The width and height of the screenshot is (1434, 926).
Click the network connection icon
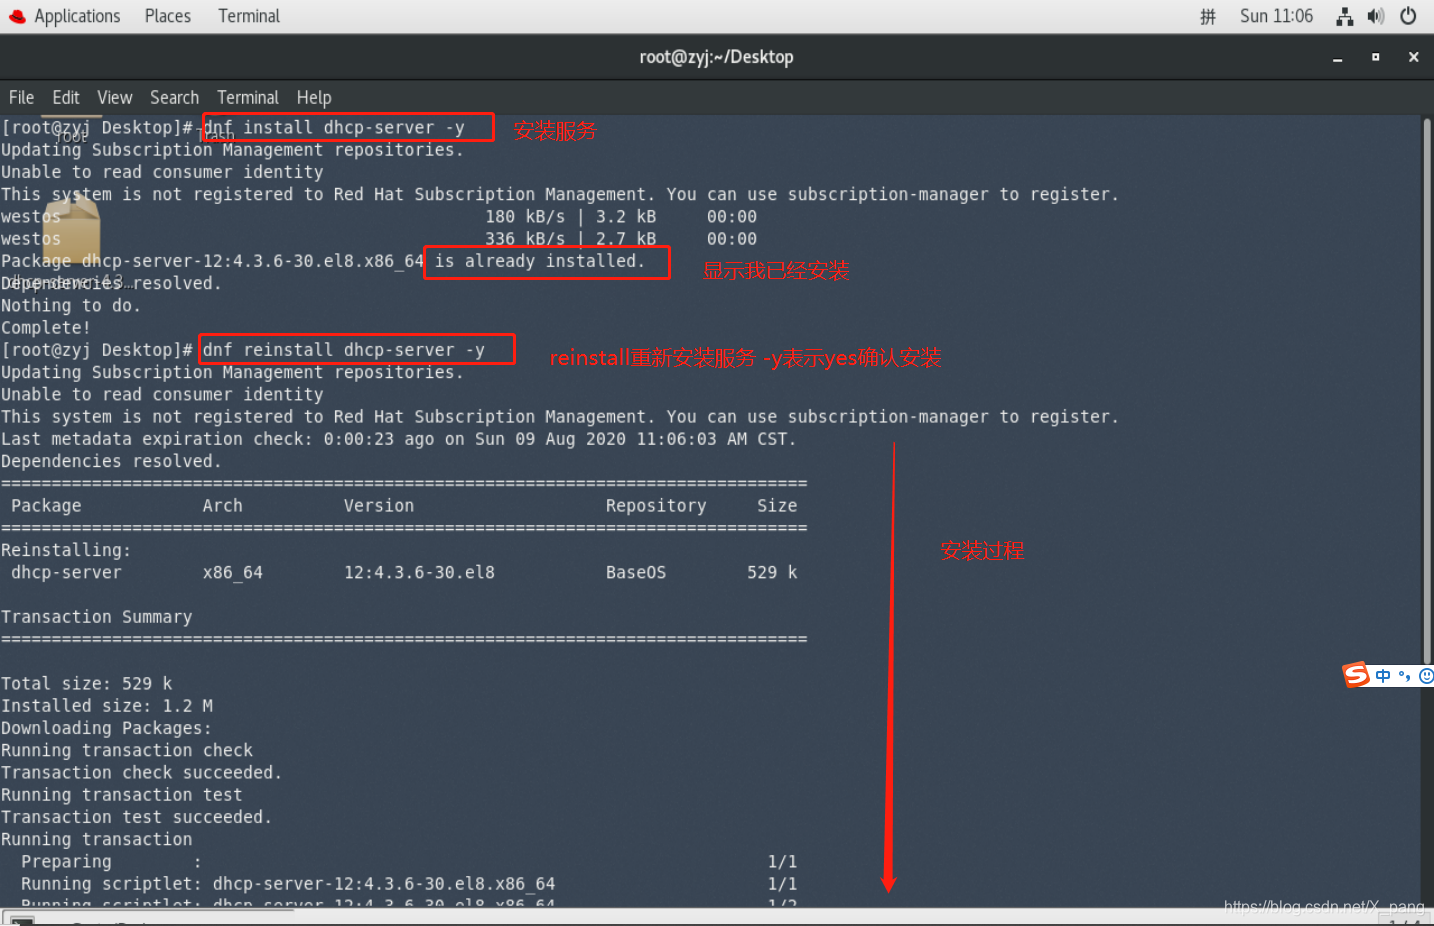click(1345, 16)
